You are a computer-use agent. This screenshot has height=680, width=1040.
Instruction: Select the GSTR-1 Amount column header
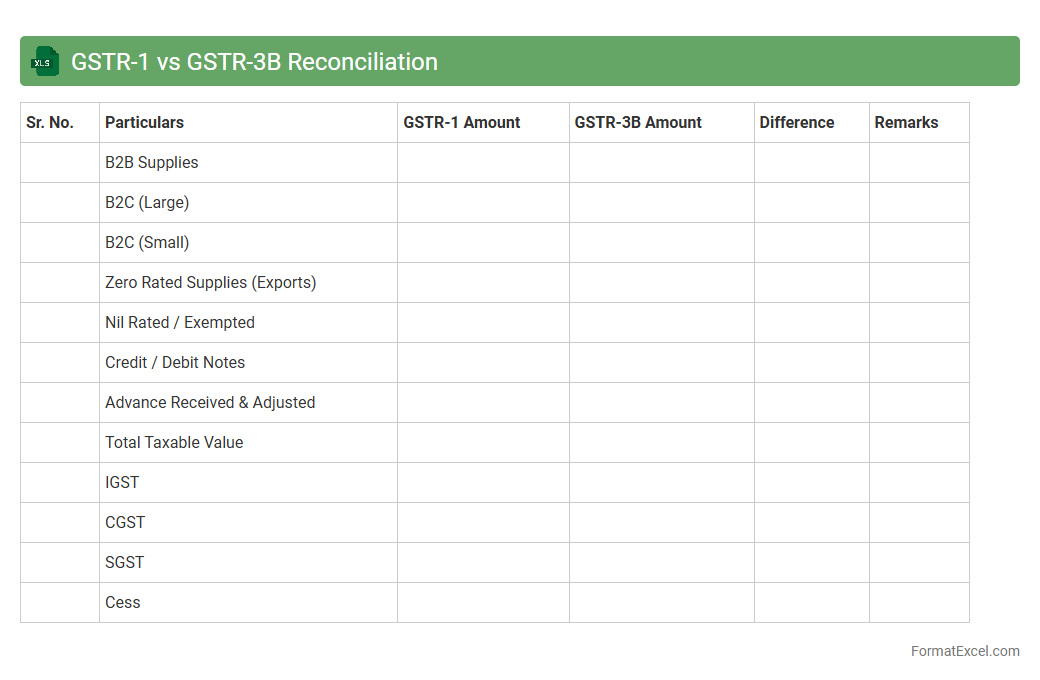click(462, 123)
